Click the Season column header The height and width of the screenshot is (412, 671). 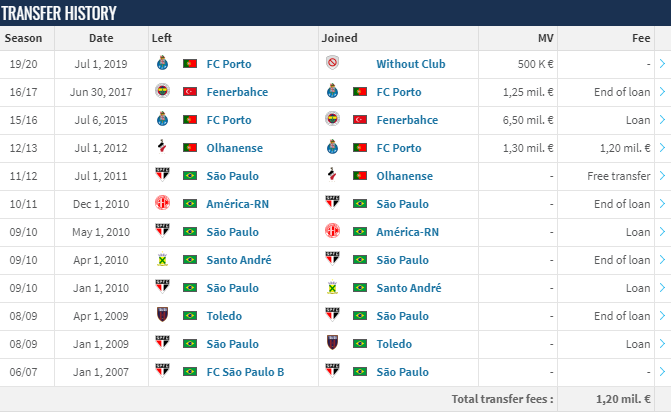tap(23, 38)
